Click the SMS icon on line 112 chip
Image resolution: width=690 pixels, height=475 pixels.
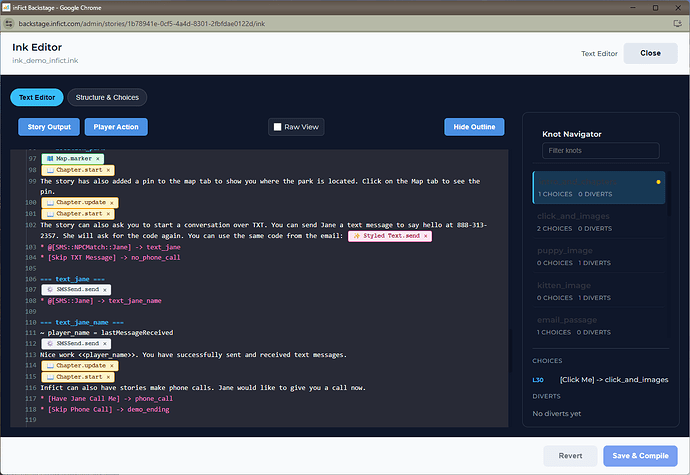click(x=50, y=343)
